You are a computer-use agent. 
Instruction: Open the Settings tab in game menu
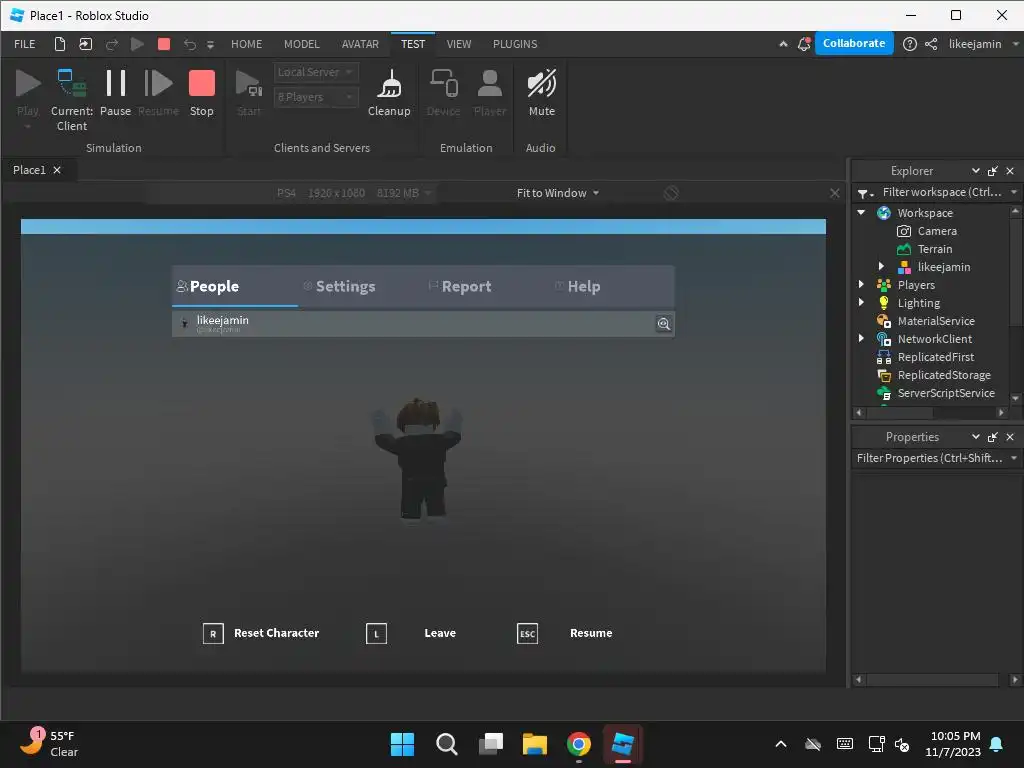click(340, 286)
